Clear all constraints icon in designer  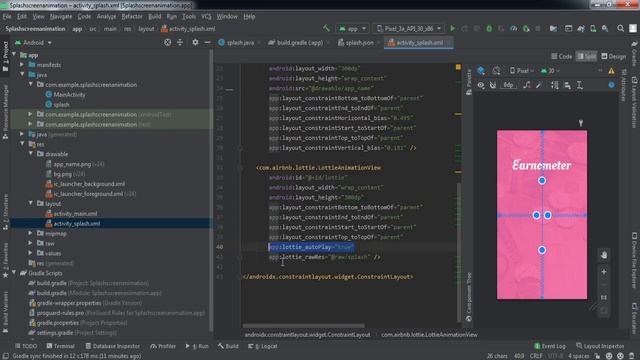coord(527,85)
